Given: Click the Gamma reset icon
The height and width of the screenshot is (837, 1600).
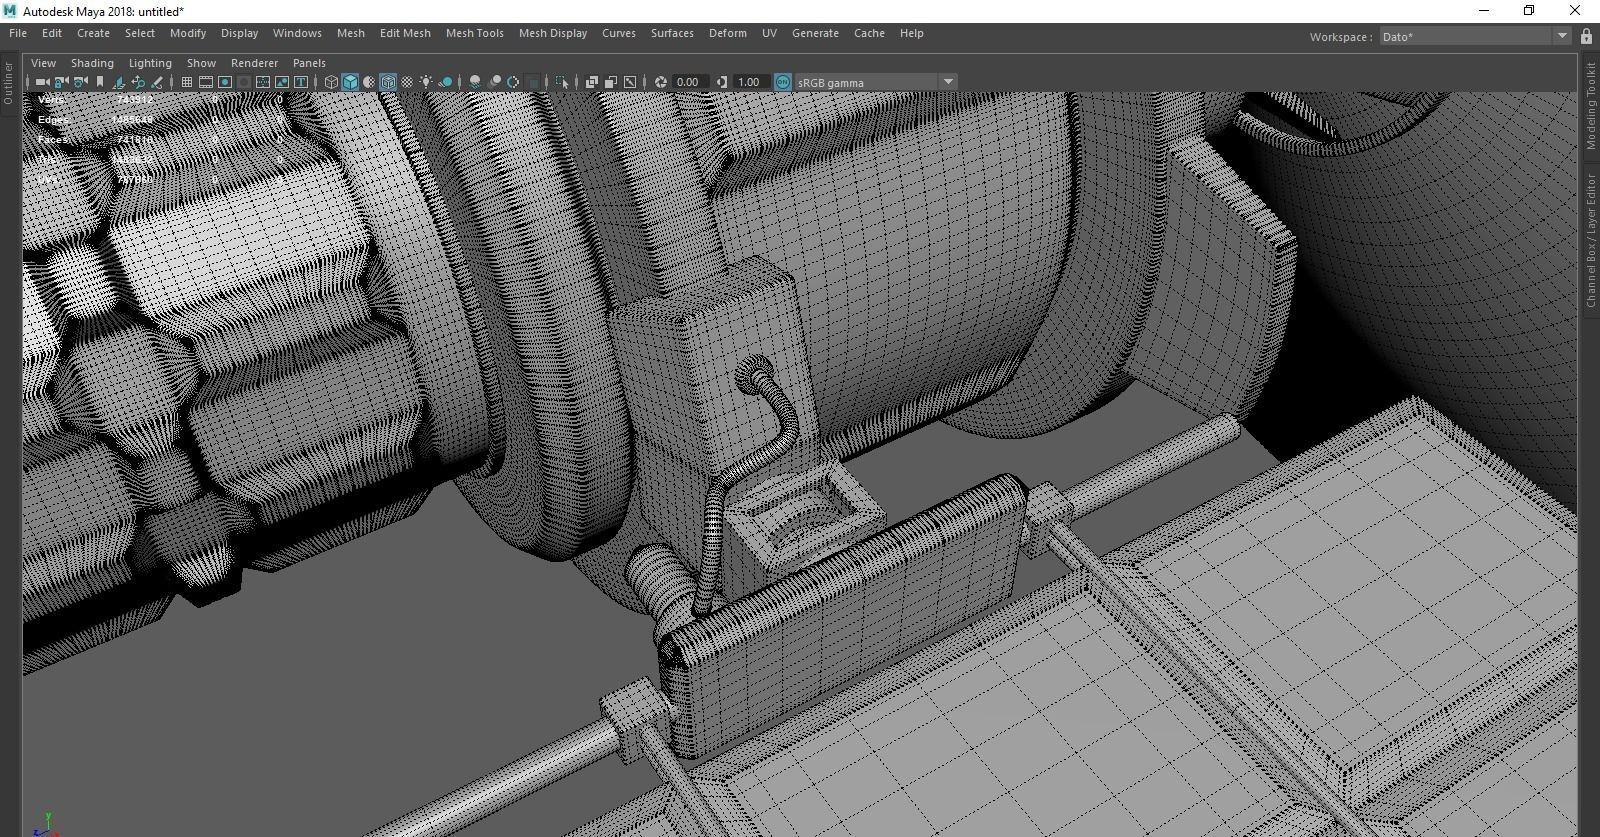Looking at the screenshot, I should click(x=722, y=82).
